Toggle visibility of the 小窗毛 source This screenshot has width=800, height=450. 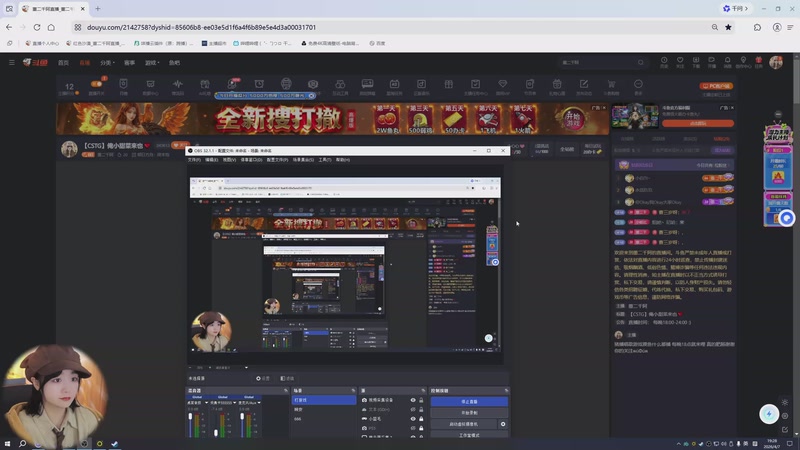[413, 419]
